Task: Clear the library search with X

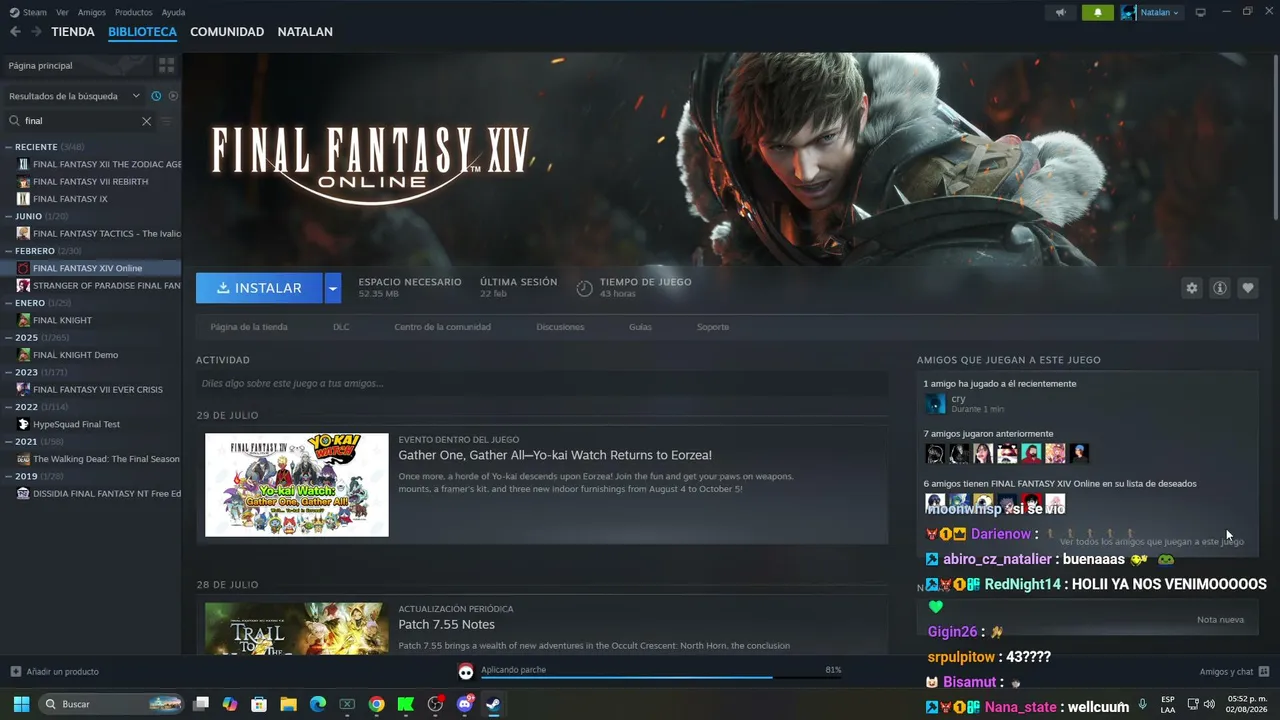Action: (x=146, y=121)
